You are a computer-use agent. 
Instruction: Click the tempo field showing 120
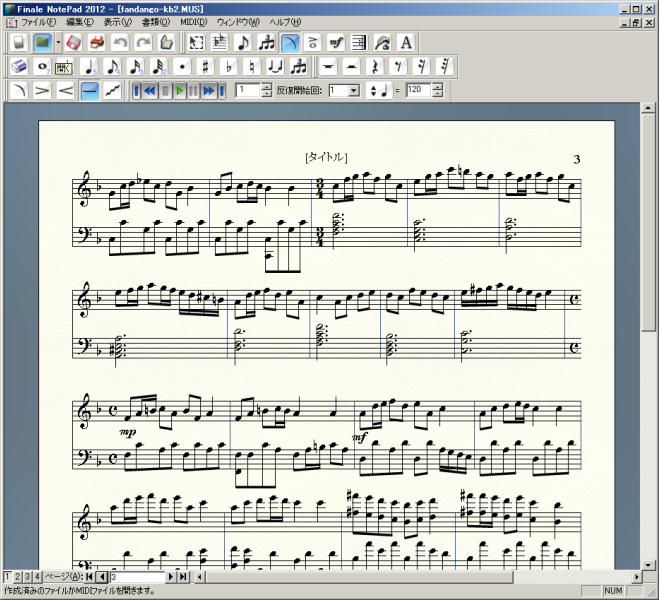[419, 90]
